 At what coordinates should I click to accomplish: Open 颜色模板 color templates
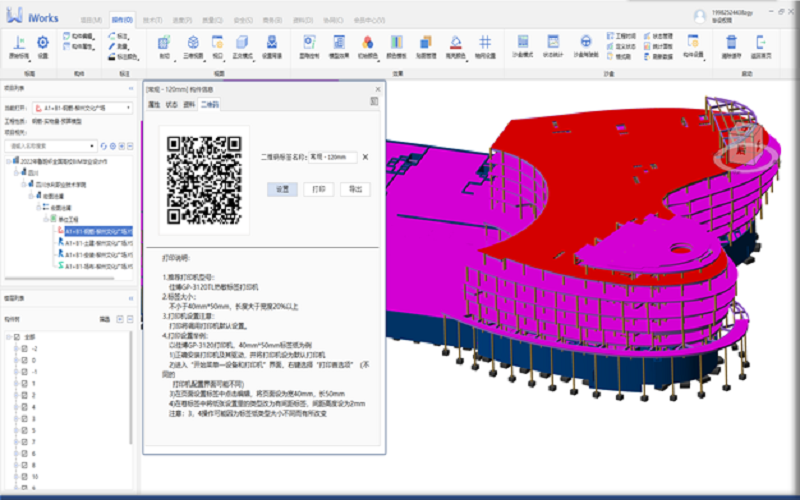pyautogui.click(x=396, y=46)
